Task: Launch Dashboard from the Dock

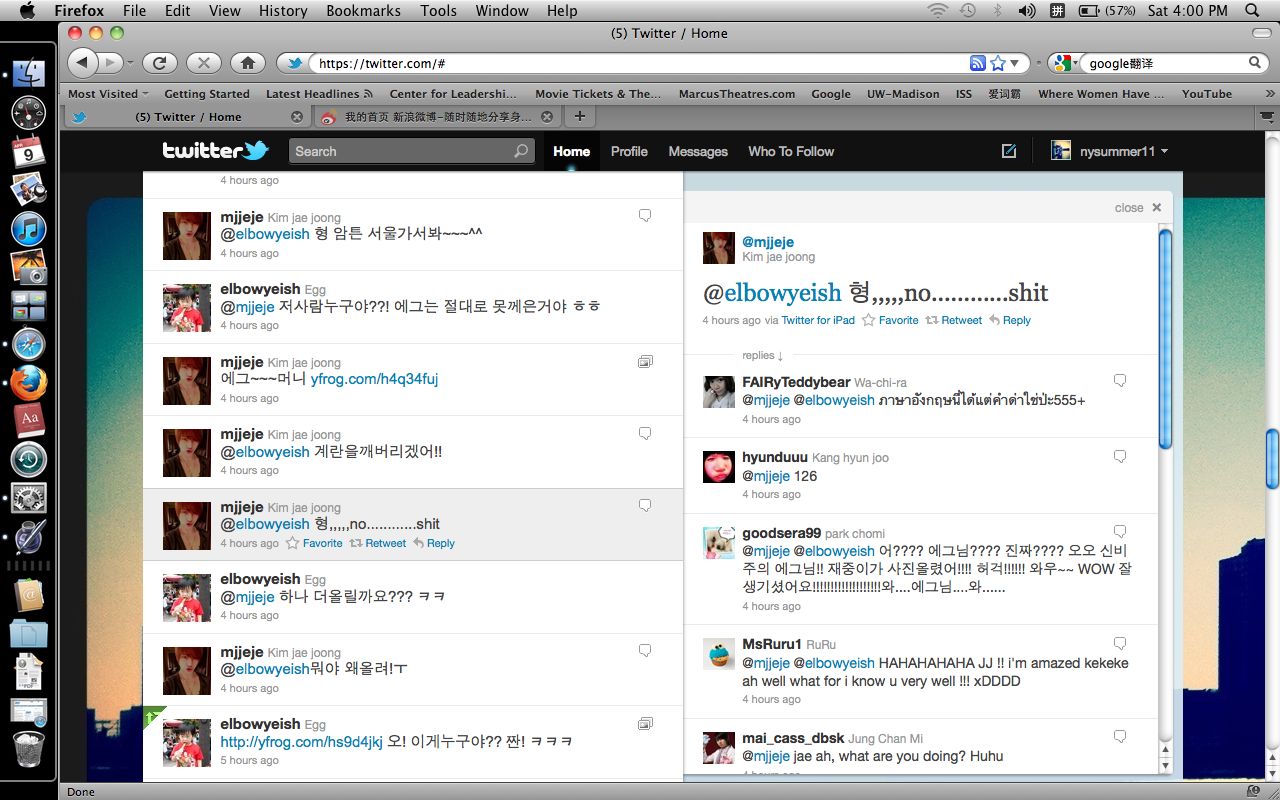Action: pyautogui.click(x=29, y=112)
